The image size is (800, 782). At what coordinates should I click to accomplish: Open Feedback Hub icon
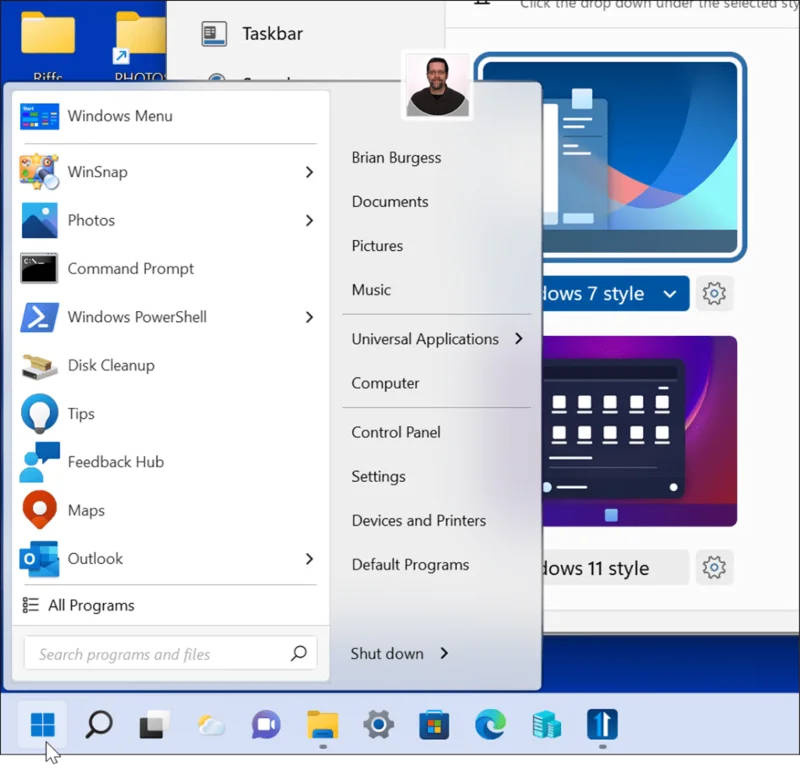pos(39,462)
